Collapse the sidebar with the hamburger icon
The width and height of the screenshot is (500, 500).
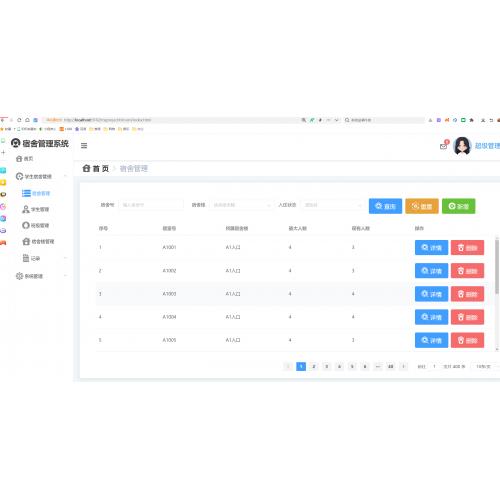(x=84, y=146)
